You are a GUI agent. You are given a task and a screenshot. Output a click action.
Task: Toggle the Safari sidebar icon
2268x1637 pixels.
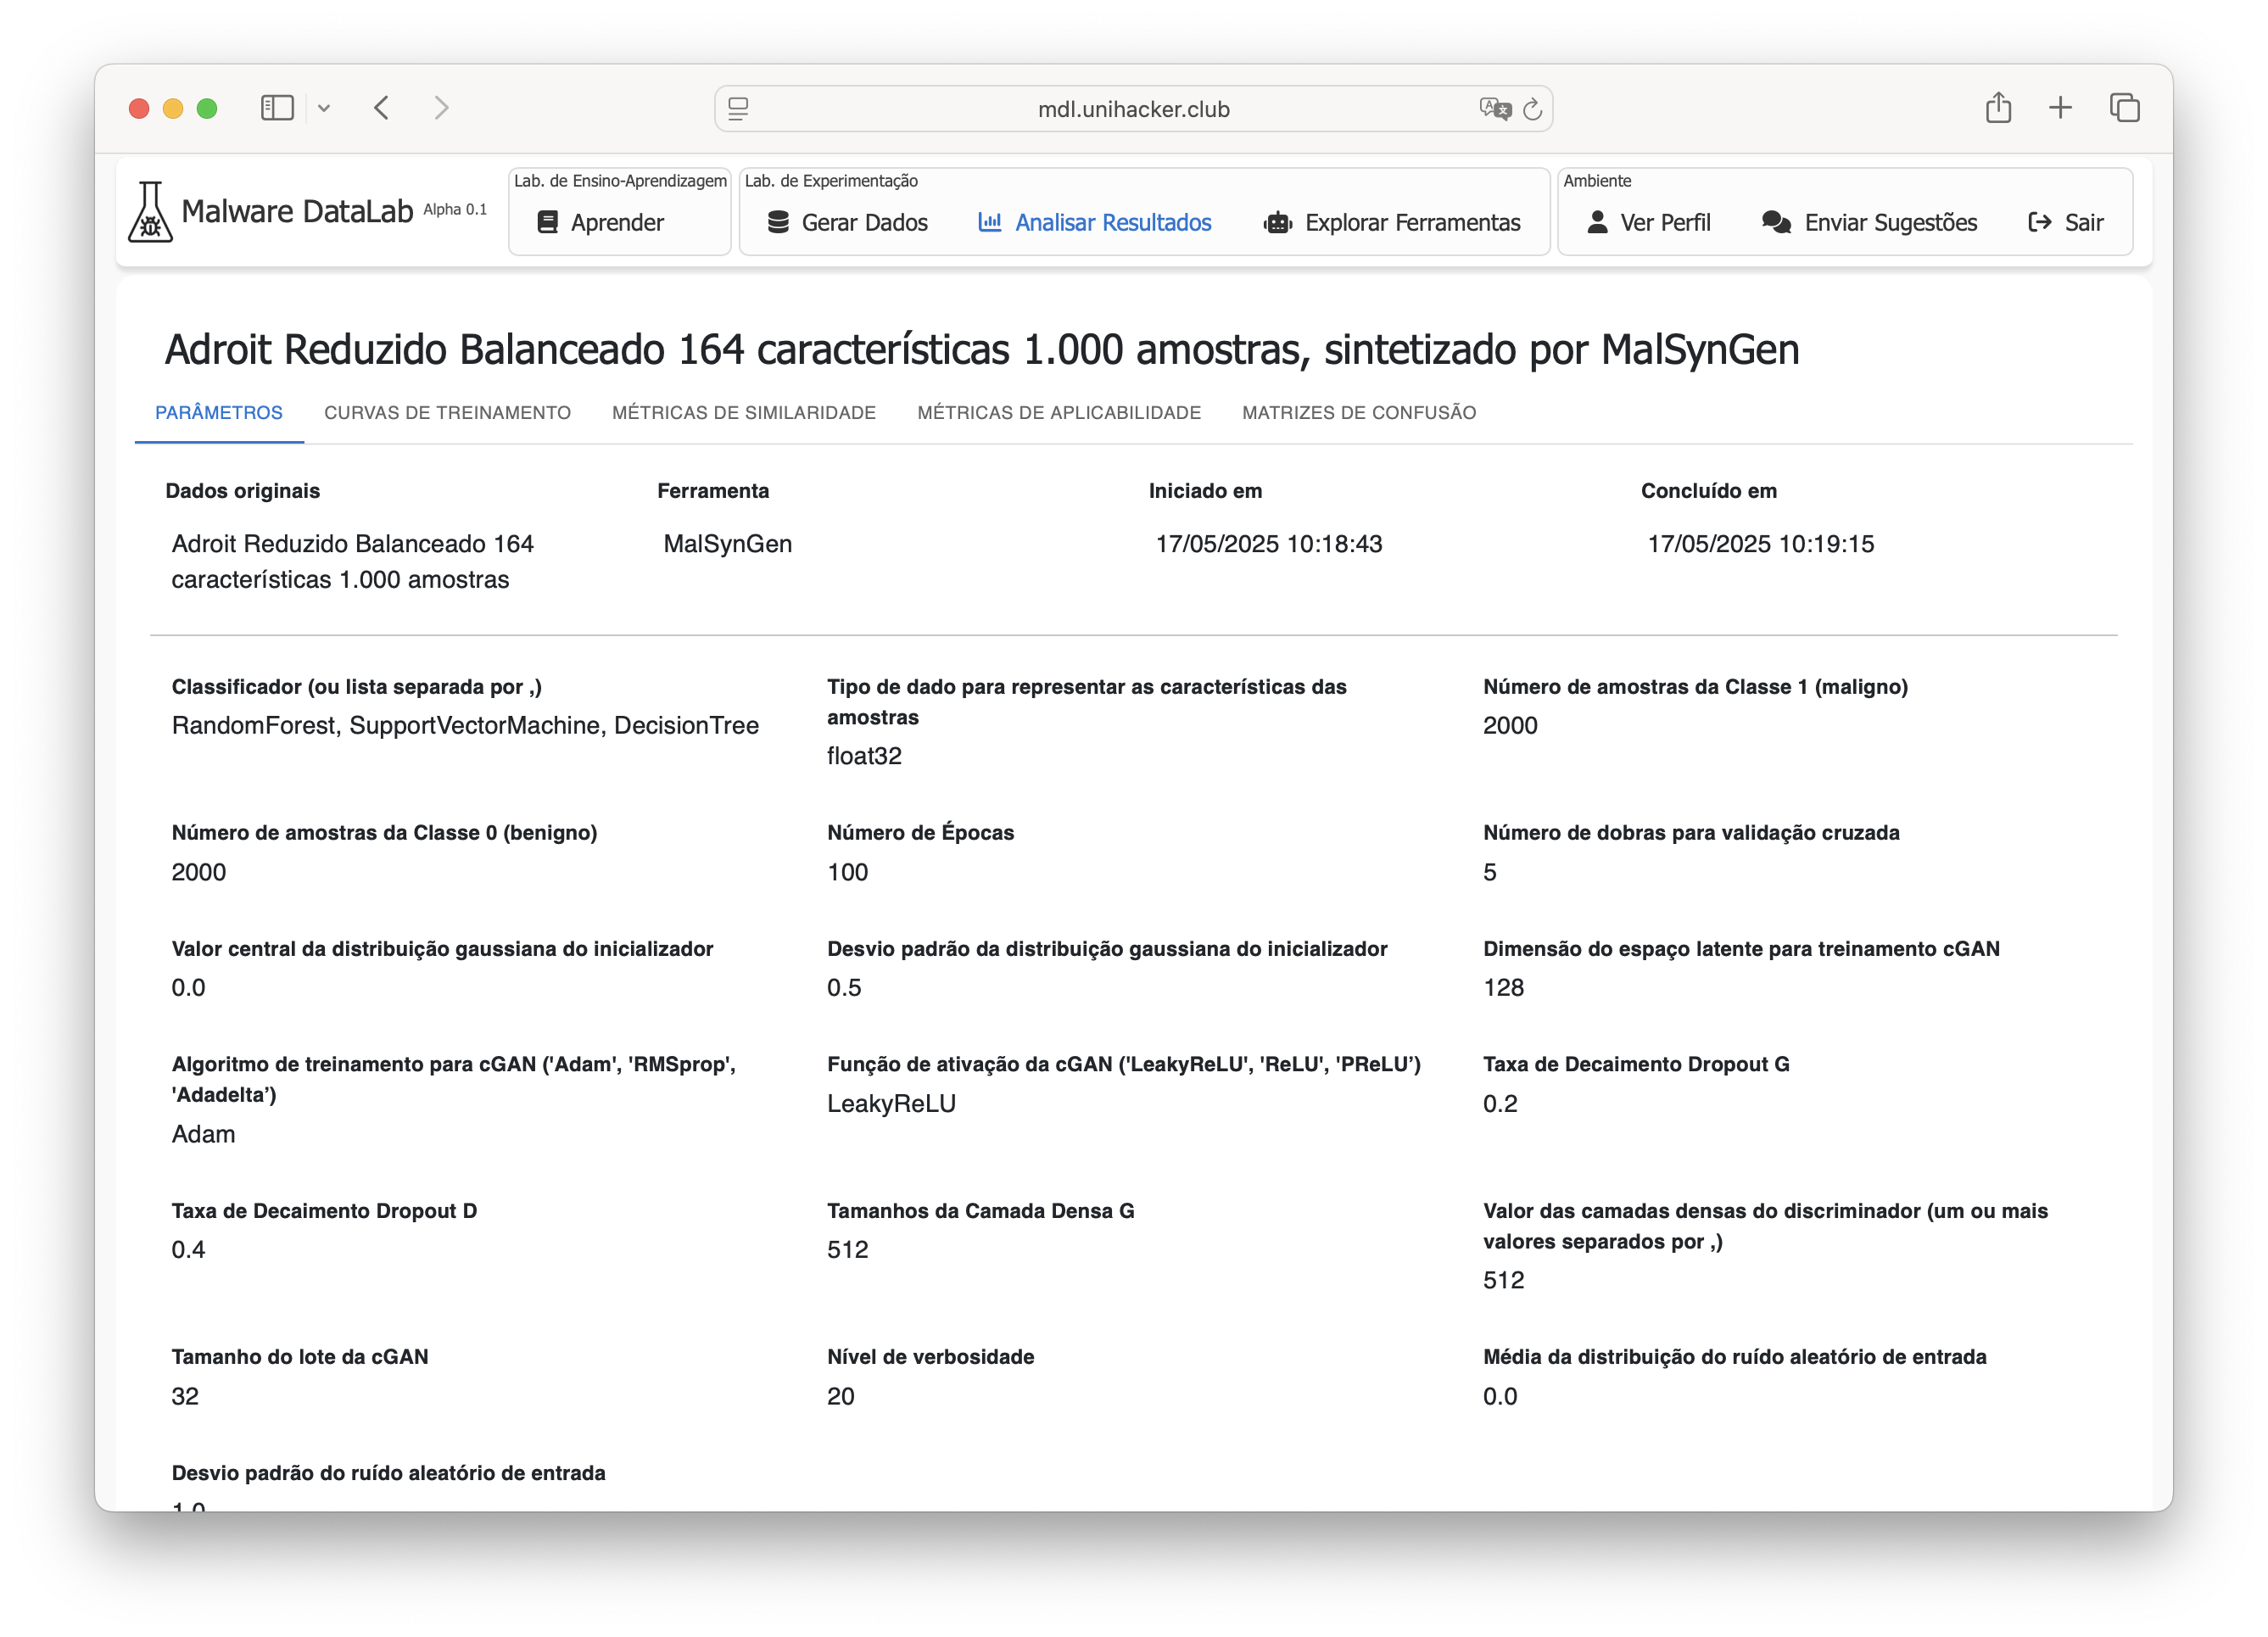pos(277,108)
